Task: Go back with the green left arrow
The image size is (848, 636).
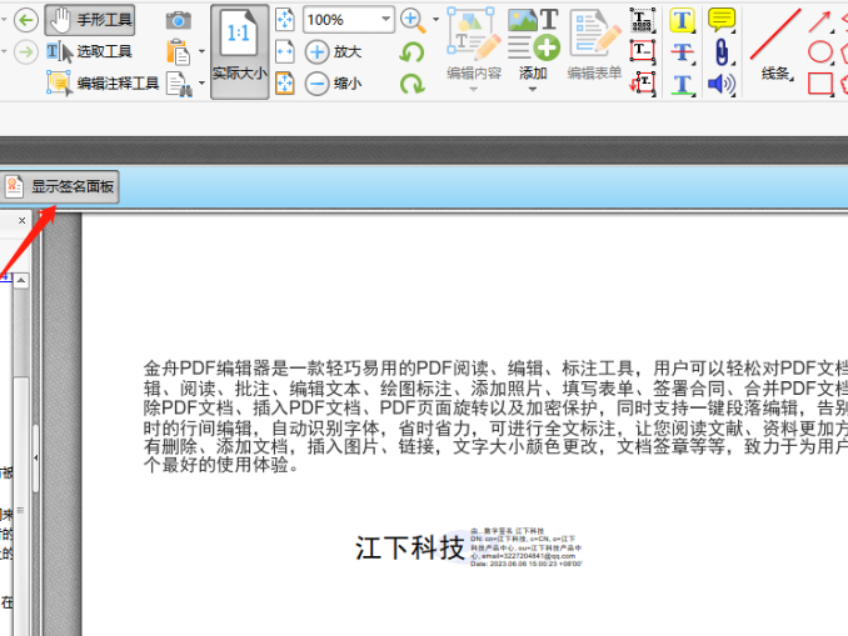Action: coord(25,21)
